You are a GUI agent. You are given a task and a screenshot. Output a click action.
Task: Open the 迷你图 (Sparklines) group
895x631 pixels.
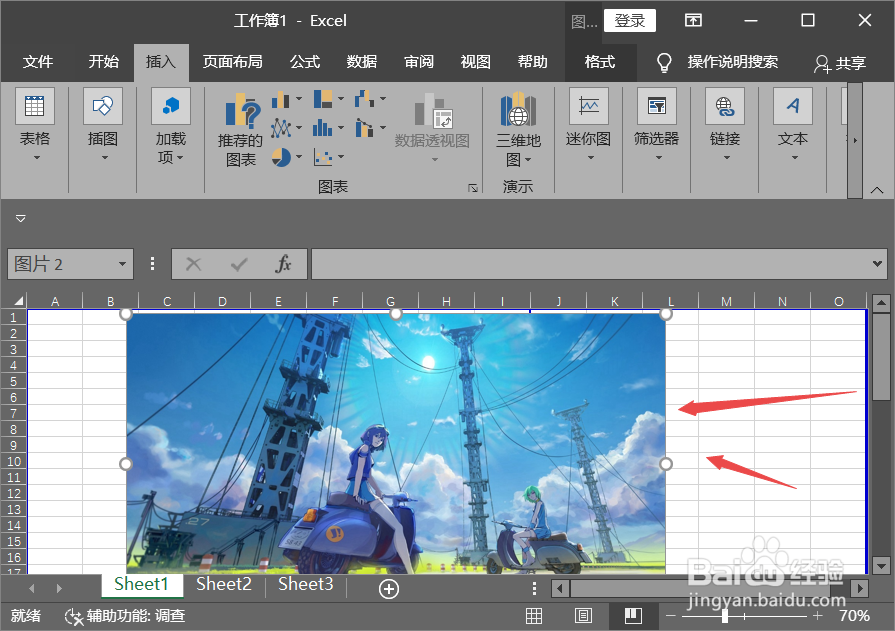588,124
